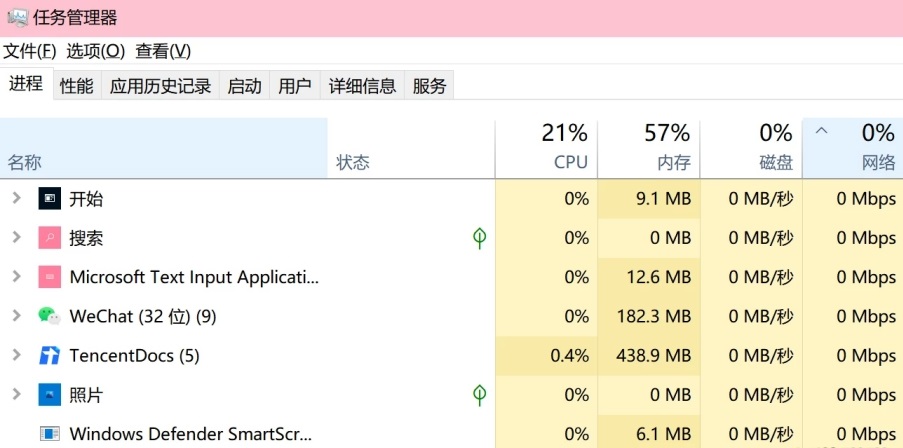Image resolution: width=903 pixels, height=448 pixels.
Task: Open the 选项(O) menu
Action: point(96,51)
